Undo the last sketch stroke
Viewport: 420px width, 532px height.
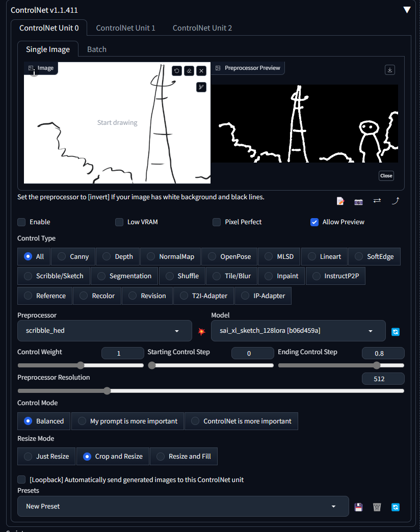[176, 71]
